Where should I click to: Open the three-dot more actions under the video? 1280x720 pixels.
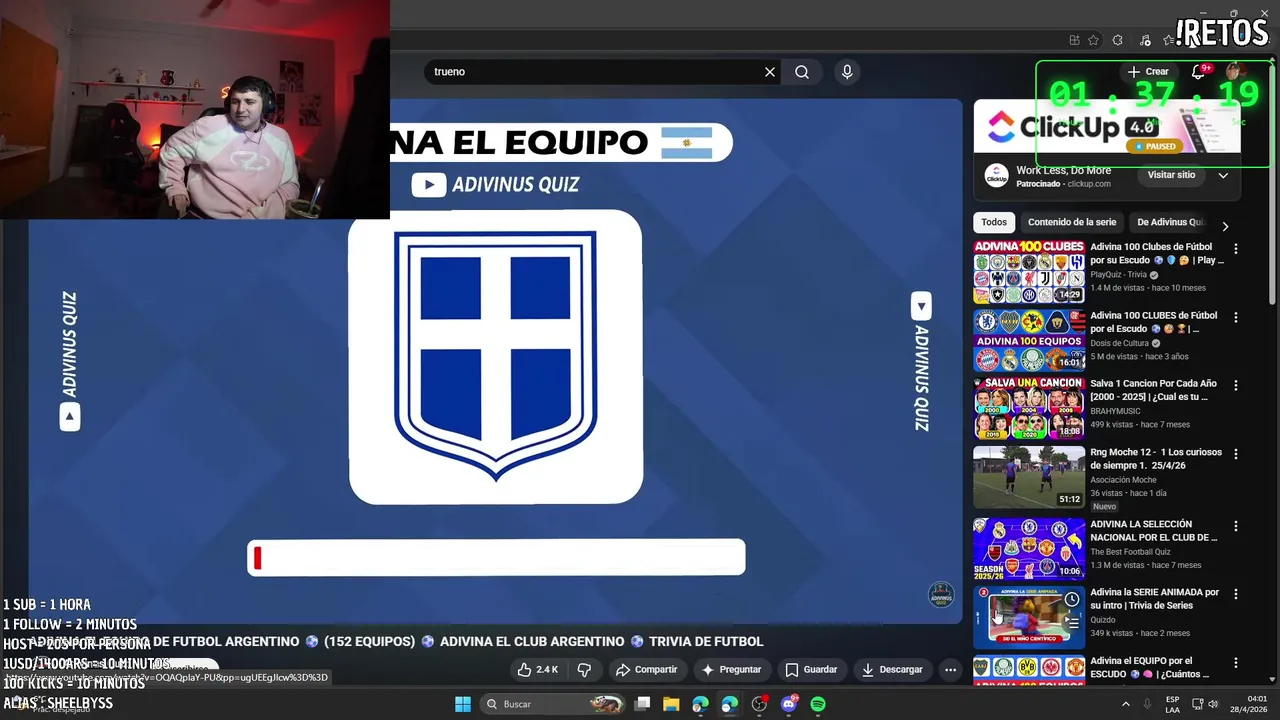(951, 670)
